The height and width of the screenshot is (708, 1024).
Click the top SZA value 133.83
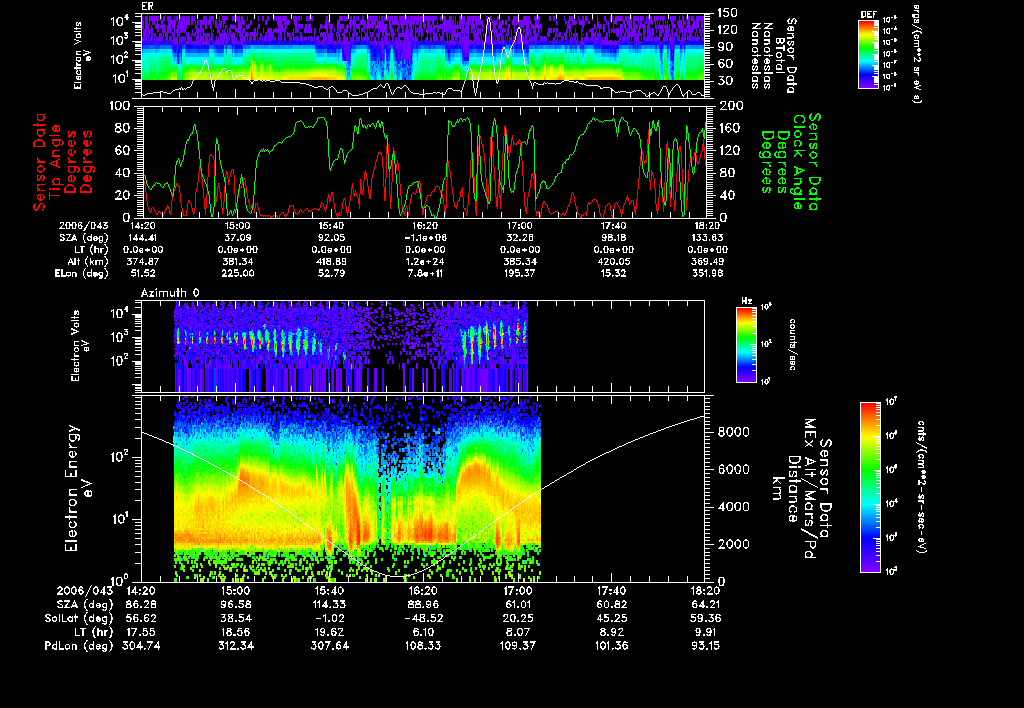click(707, 238)
